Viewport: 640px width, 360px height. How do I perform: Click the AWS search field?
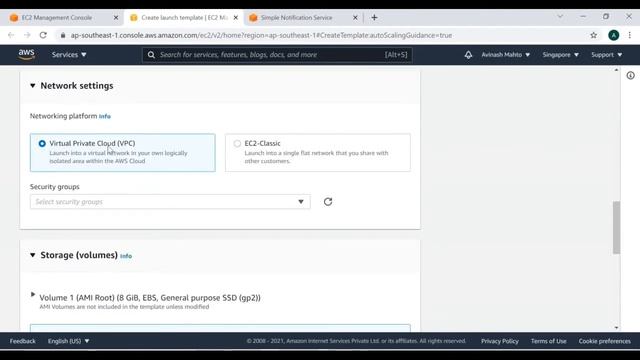click(x=277, y=55)
